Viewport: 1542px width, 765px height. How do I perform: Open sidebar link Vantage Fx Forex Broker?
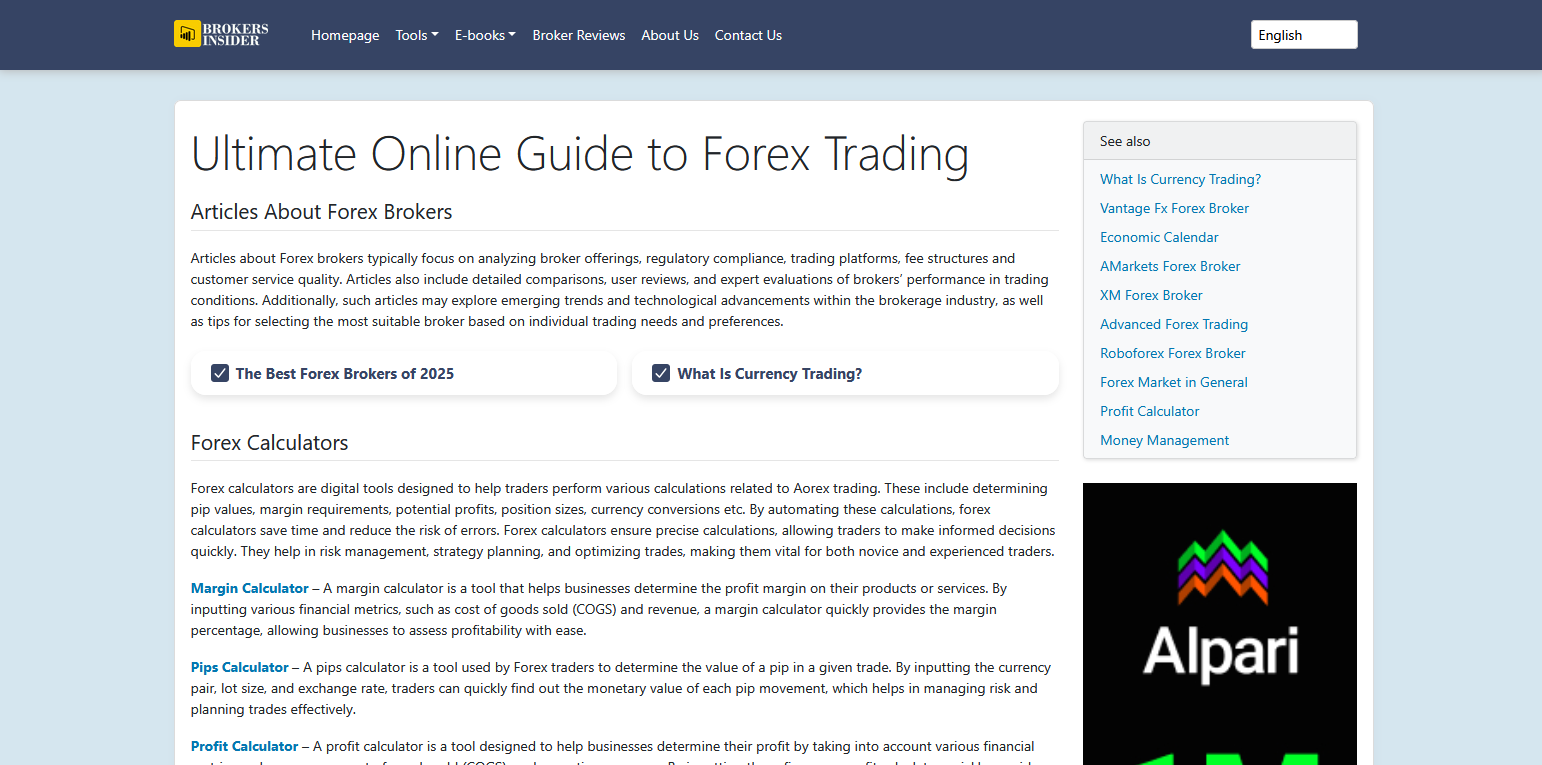[1174, 208]
